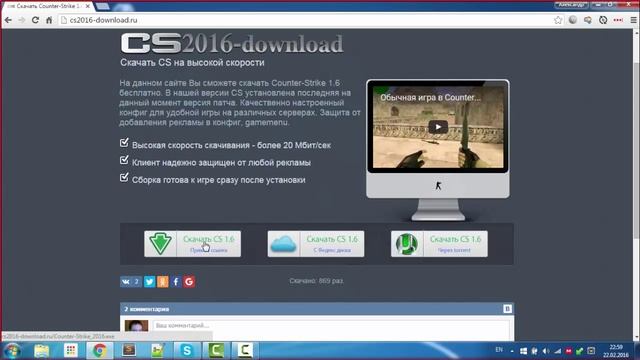Switch the EN keyboard language indicator
640x360 pixels.
pyautogui.click(x=499, y=350)
